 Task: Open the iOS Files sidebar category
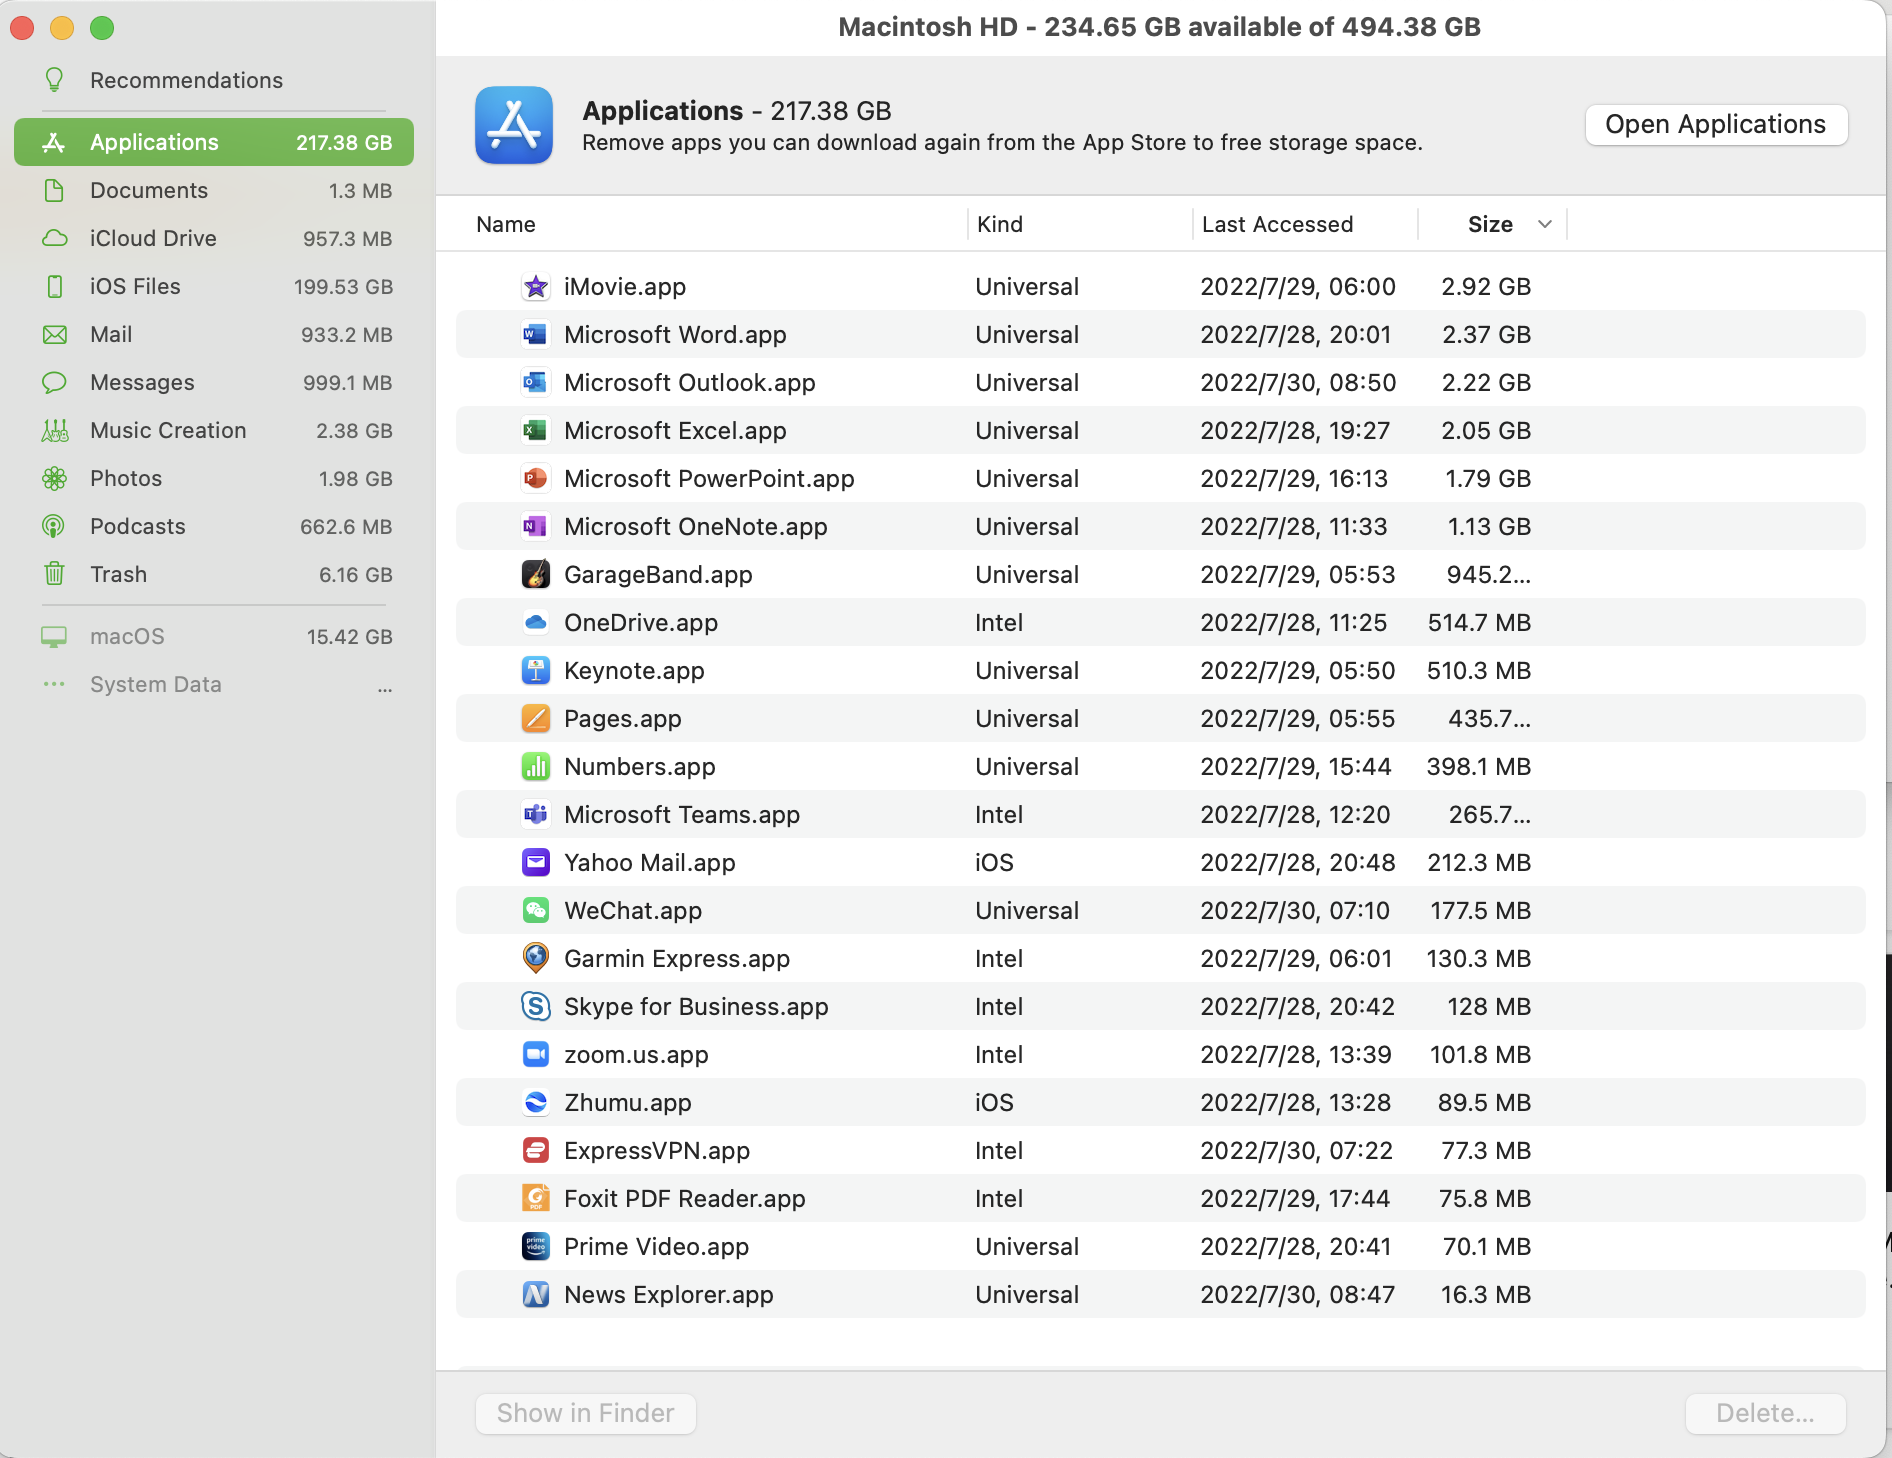tap(214, 287)
